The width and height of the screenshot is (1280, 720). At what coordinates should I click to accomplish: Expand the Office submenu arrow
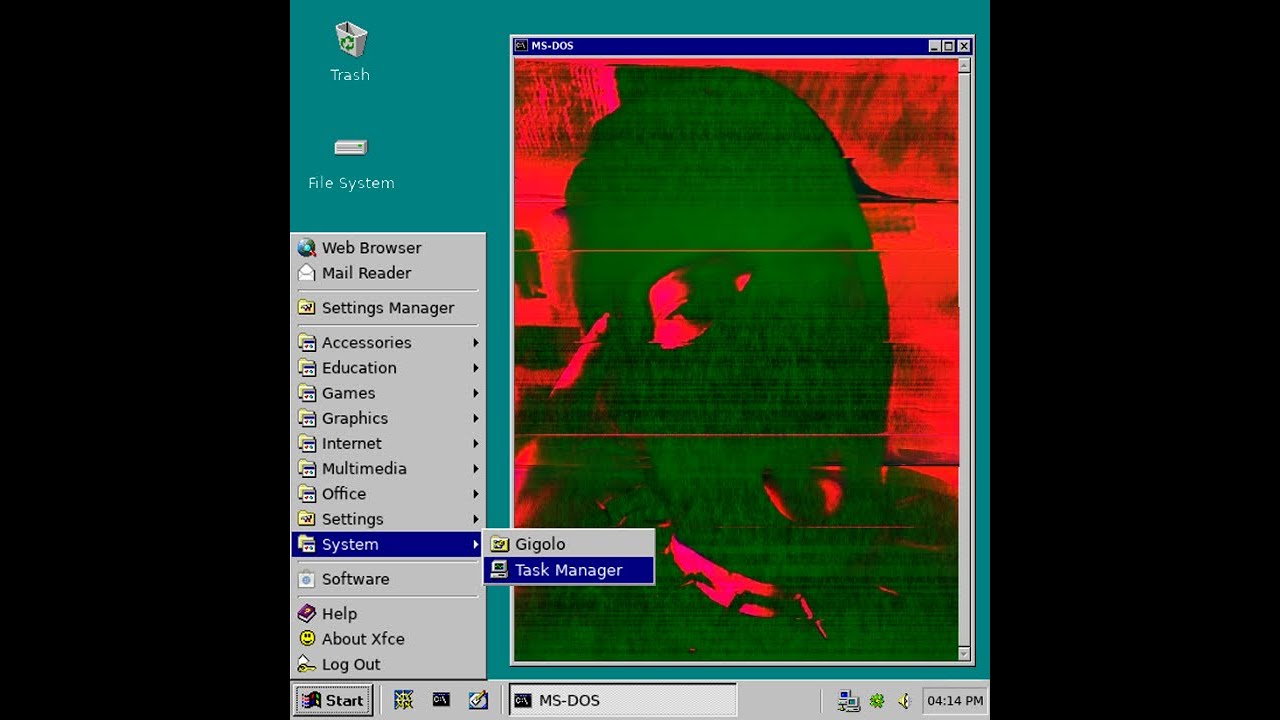(x=476, y=494)
